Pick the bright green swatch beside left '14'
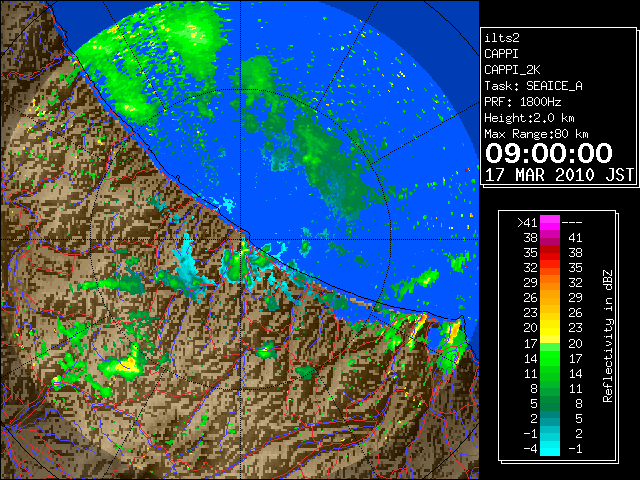 (x=550, y=358)
